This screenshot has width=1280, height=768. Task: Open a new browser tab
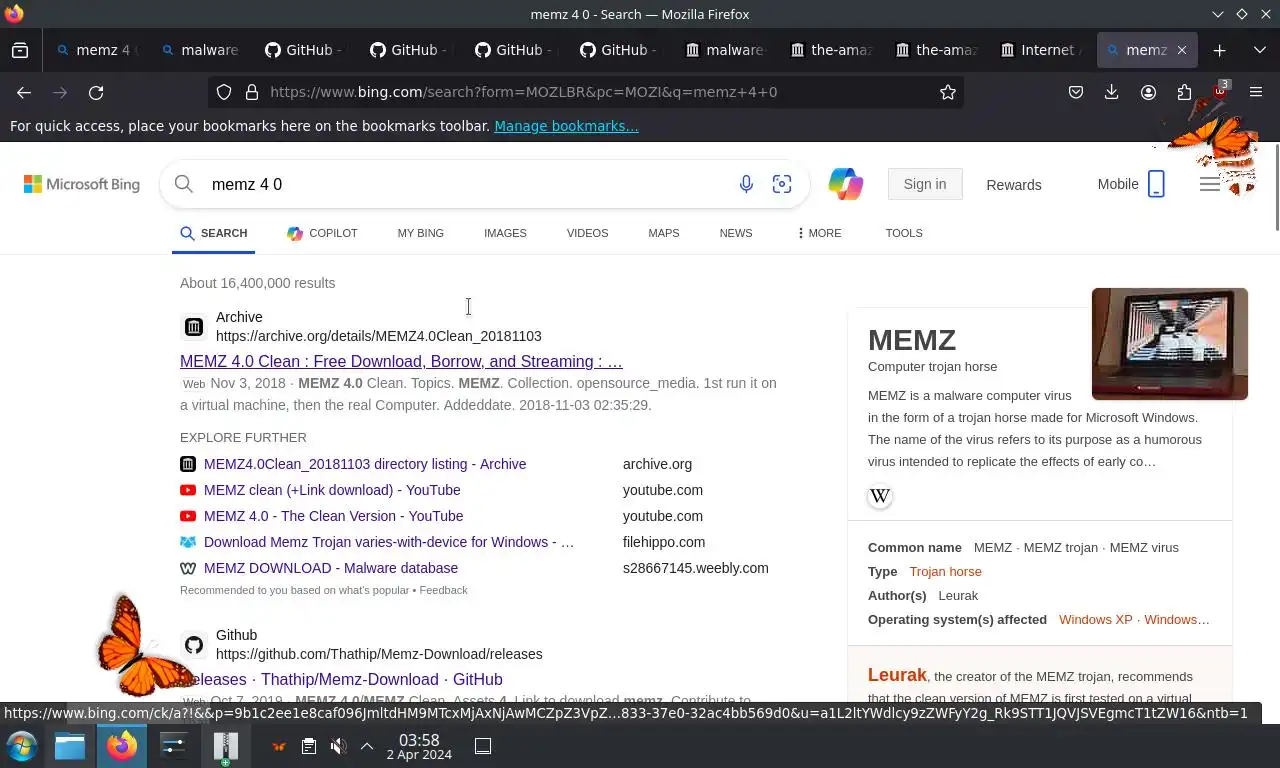click(1219, 50)
